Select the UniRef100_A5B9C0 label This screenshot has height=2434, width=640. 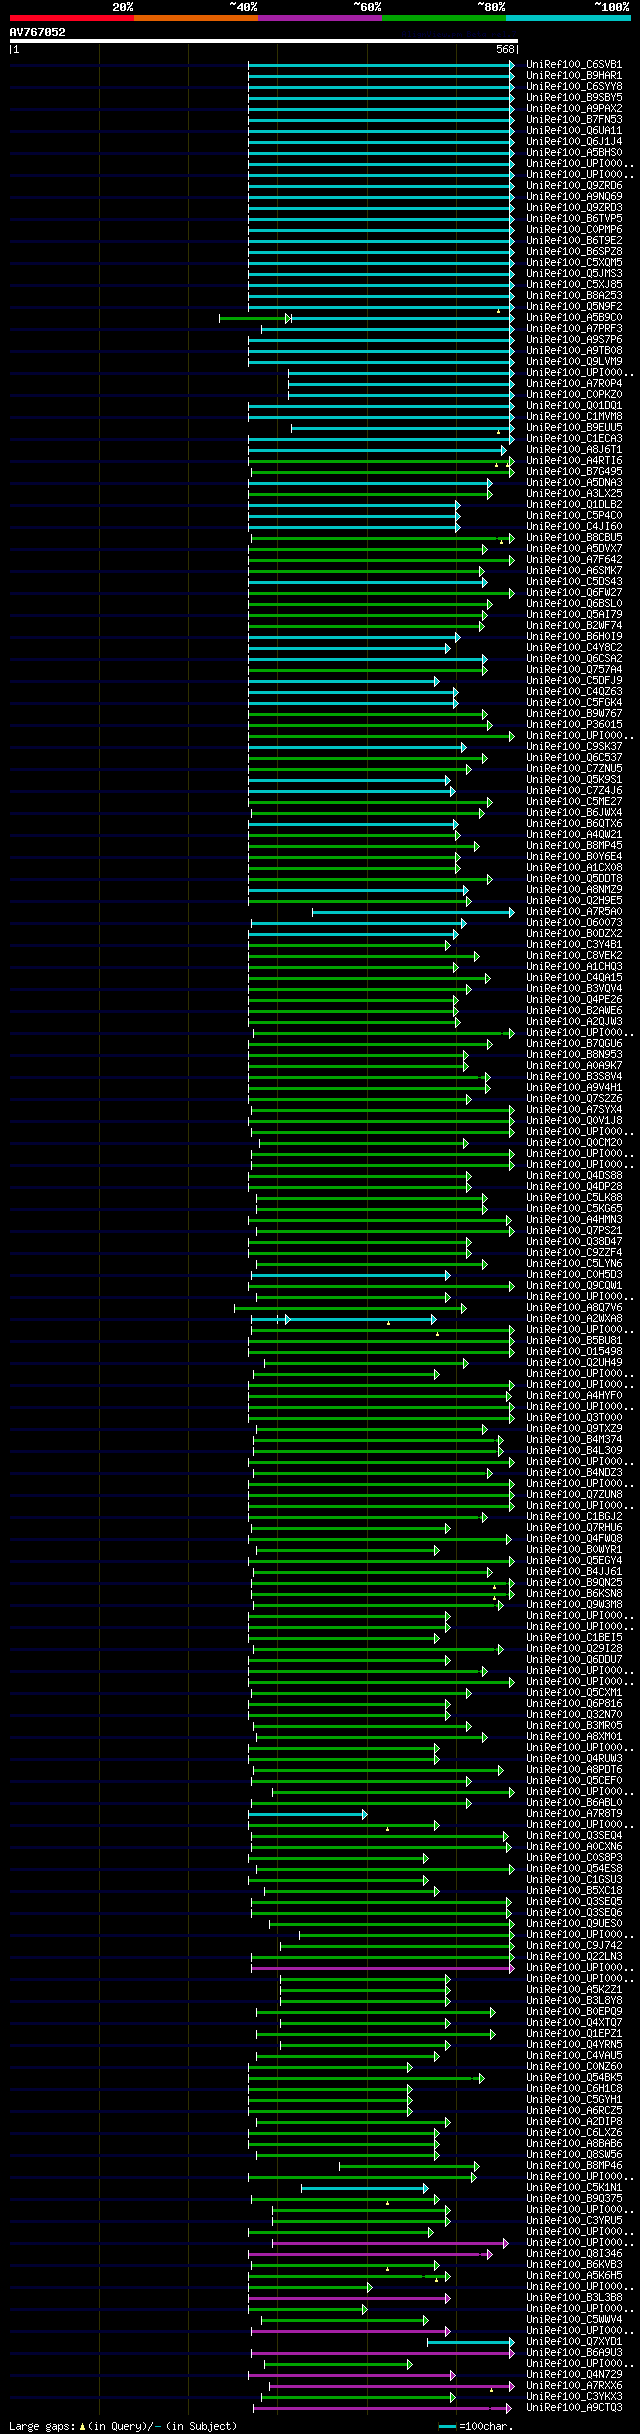point(574,317)
